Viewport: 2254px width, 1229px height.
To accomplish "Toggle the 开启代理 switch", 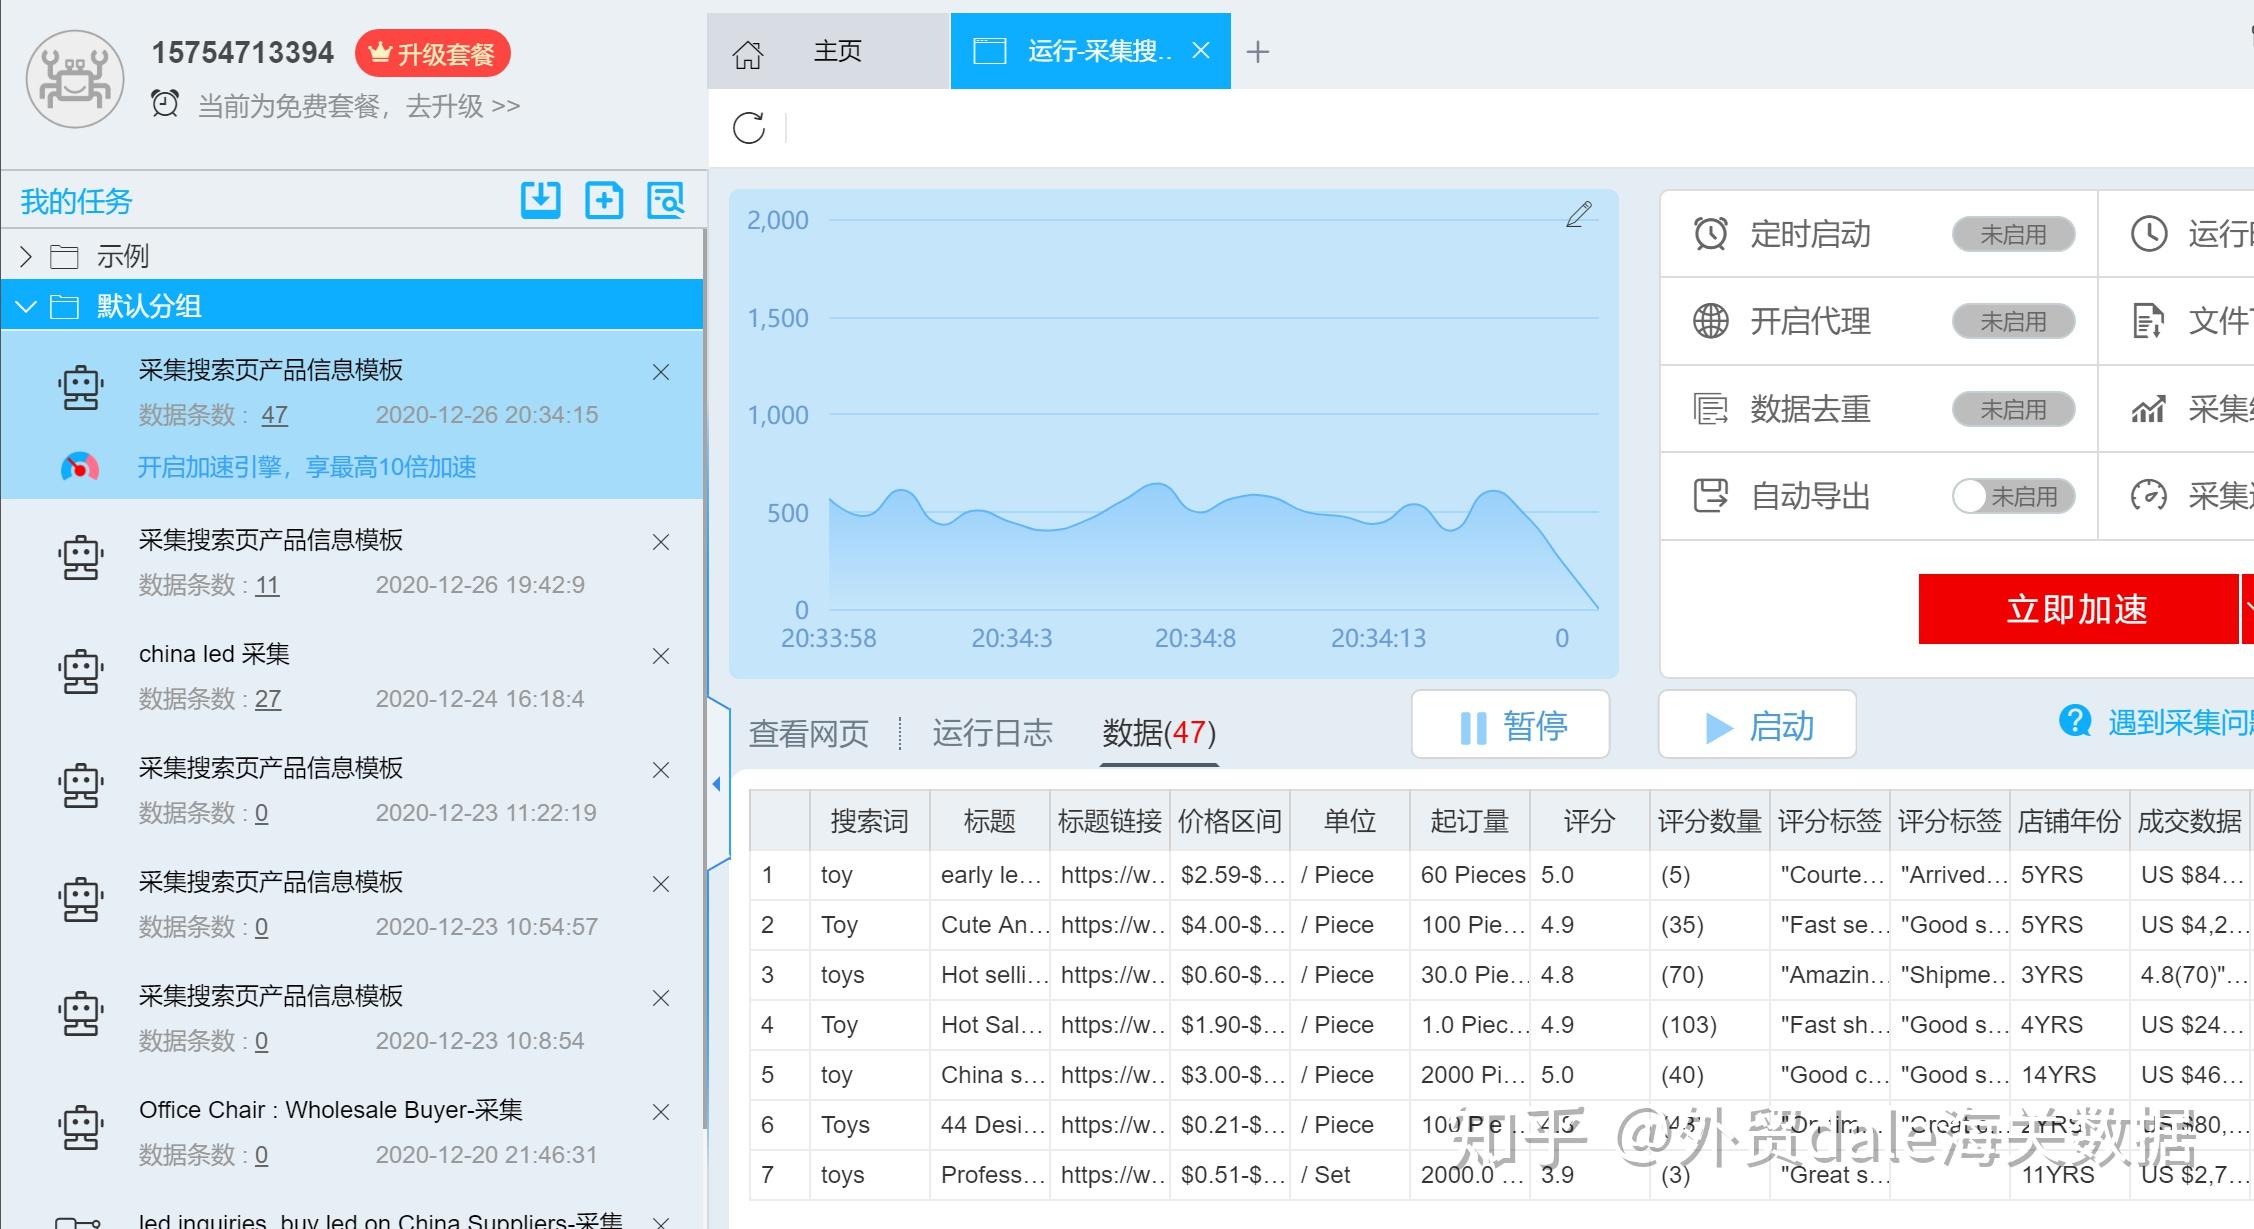I will click(2013, 321).
